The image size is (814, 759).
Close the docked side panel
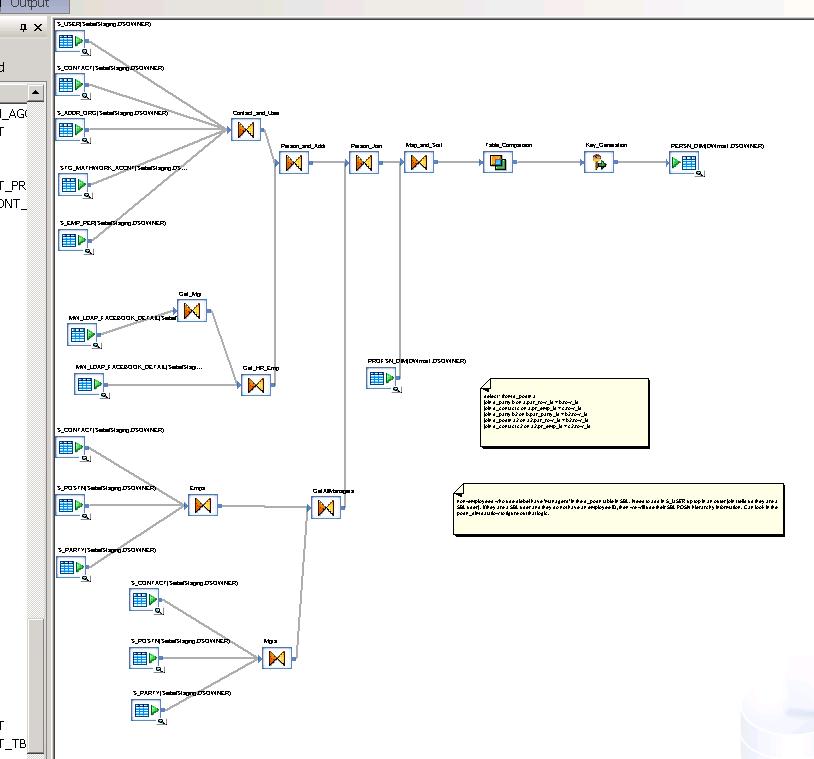point(39,27)
